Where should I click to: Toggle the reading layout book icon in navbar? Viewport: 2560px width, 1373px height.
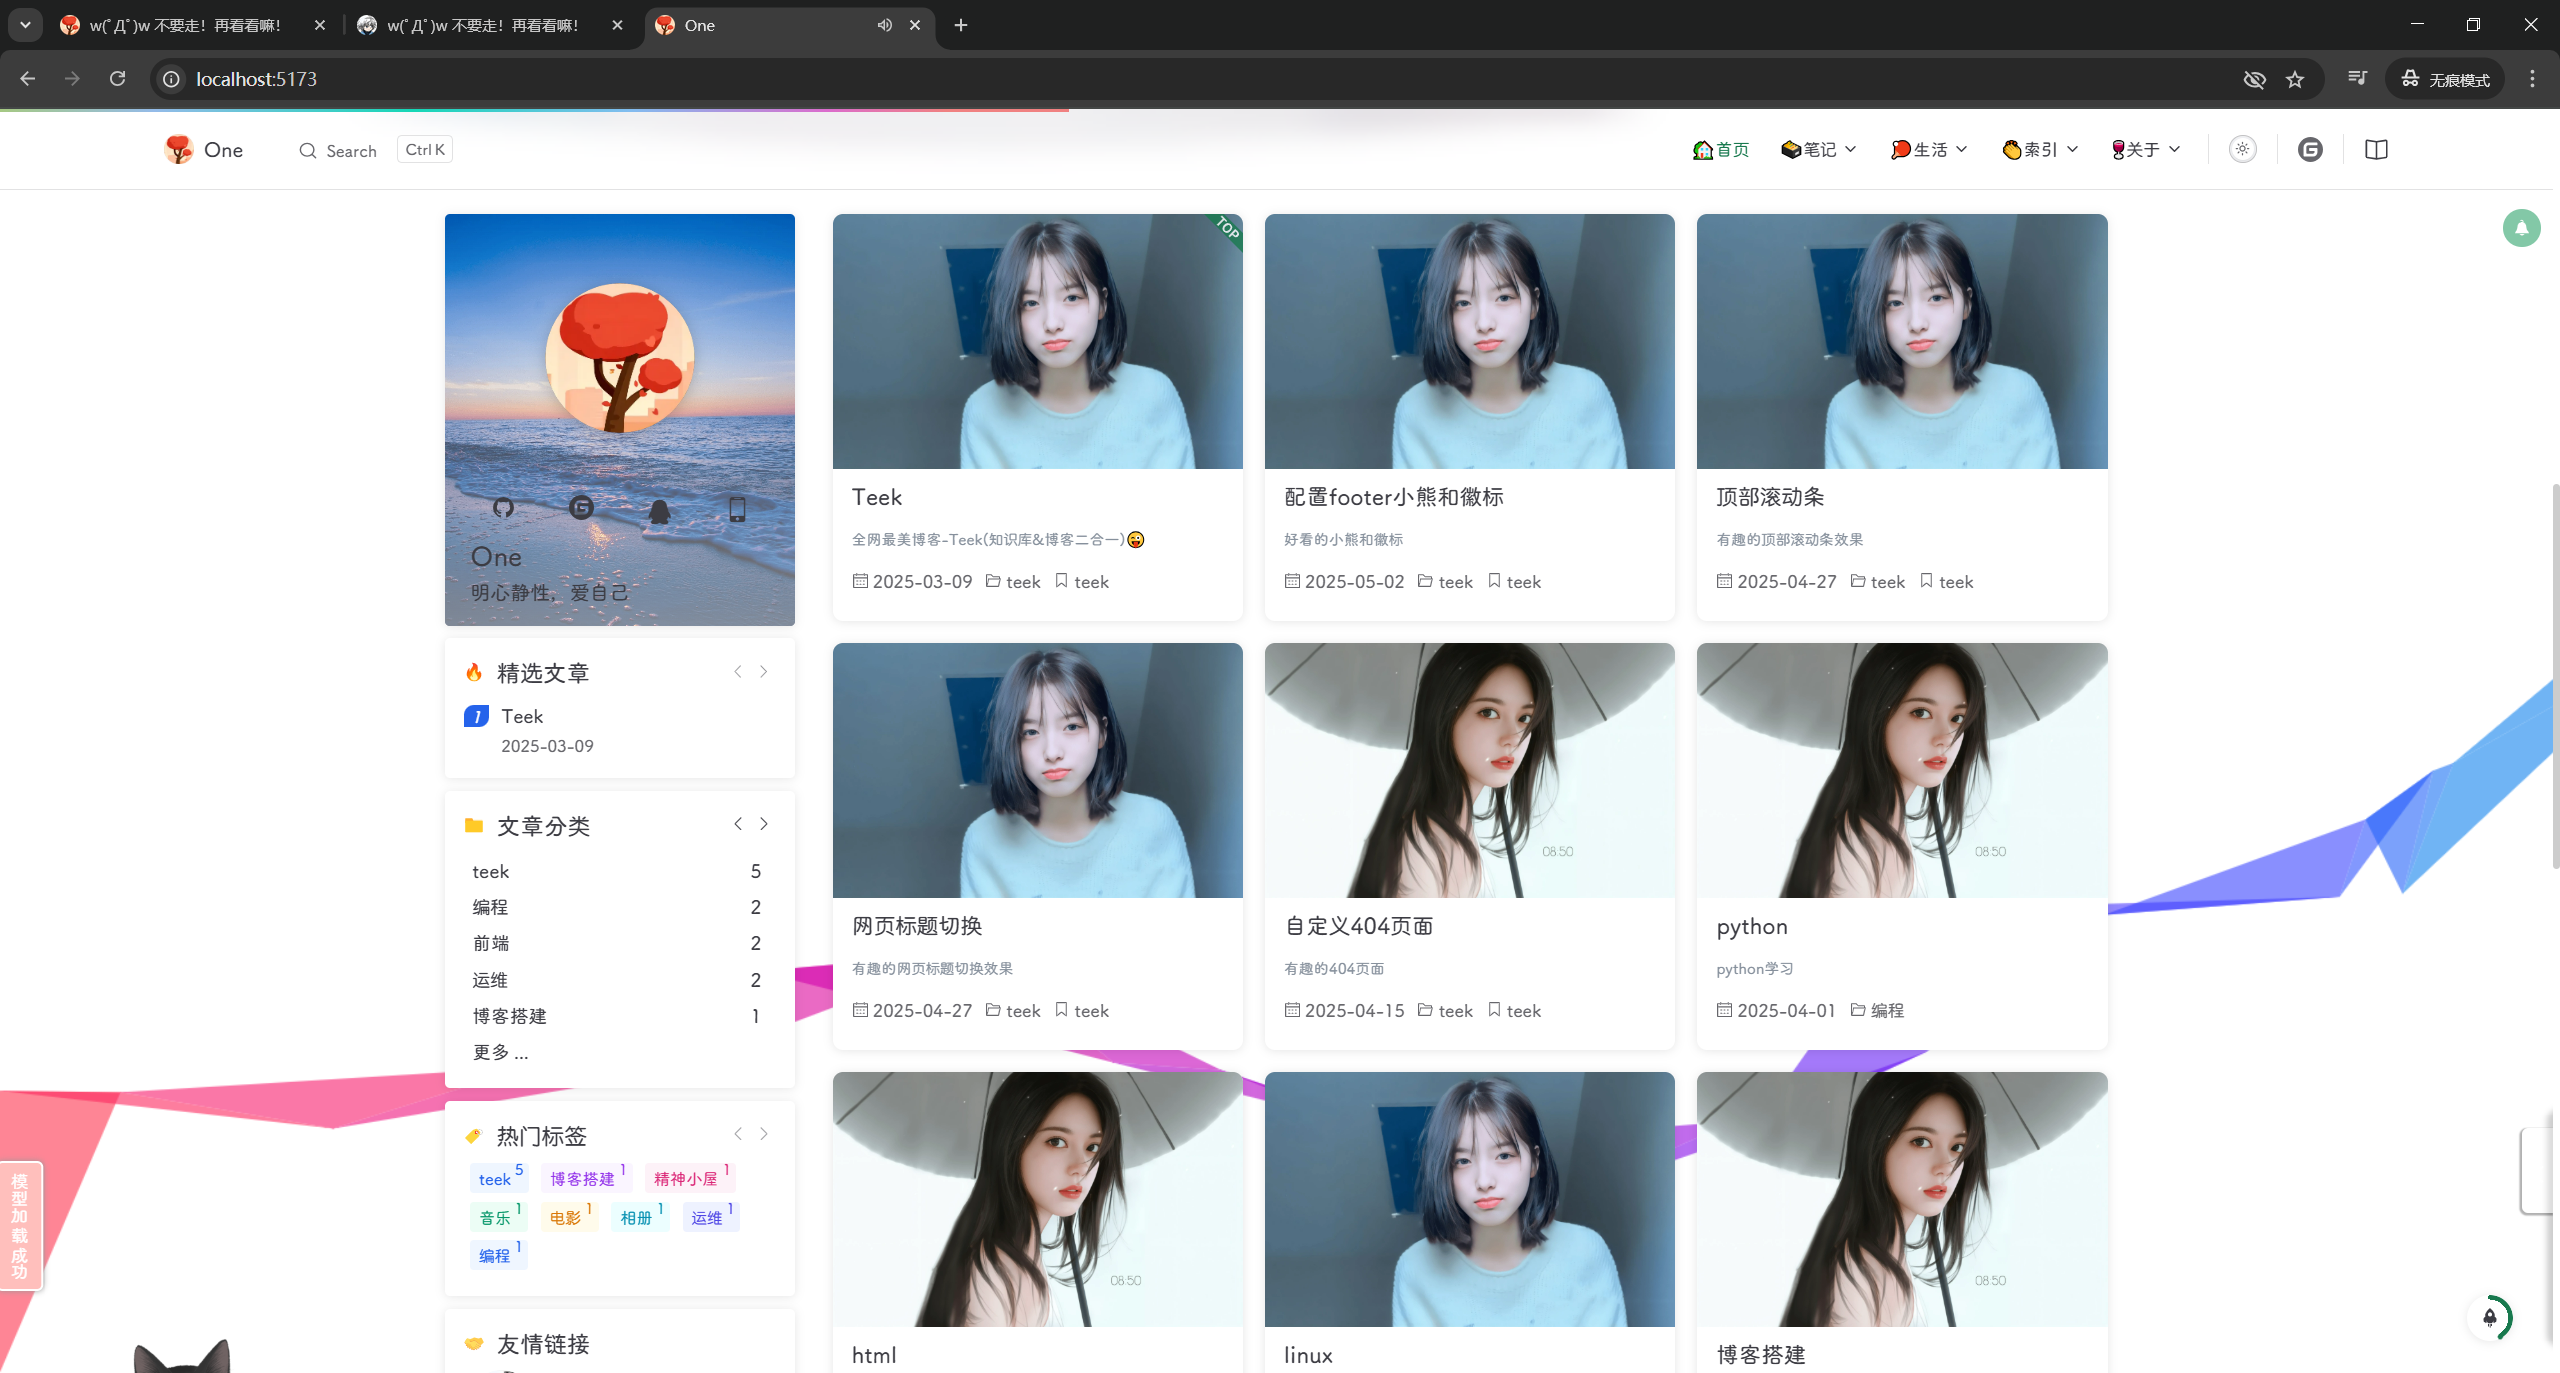[2377, 150]
